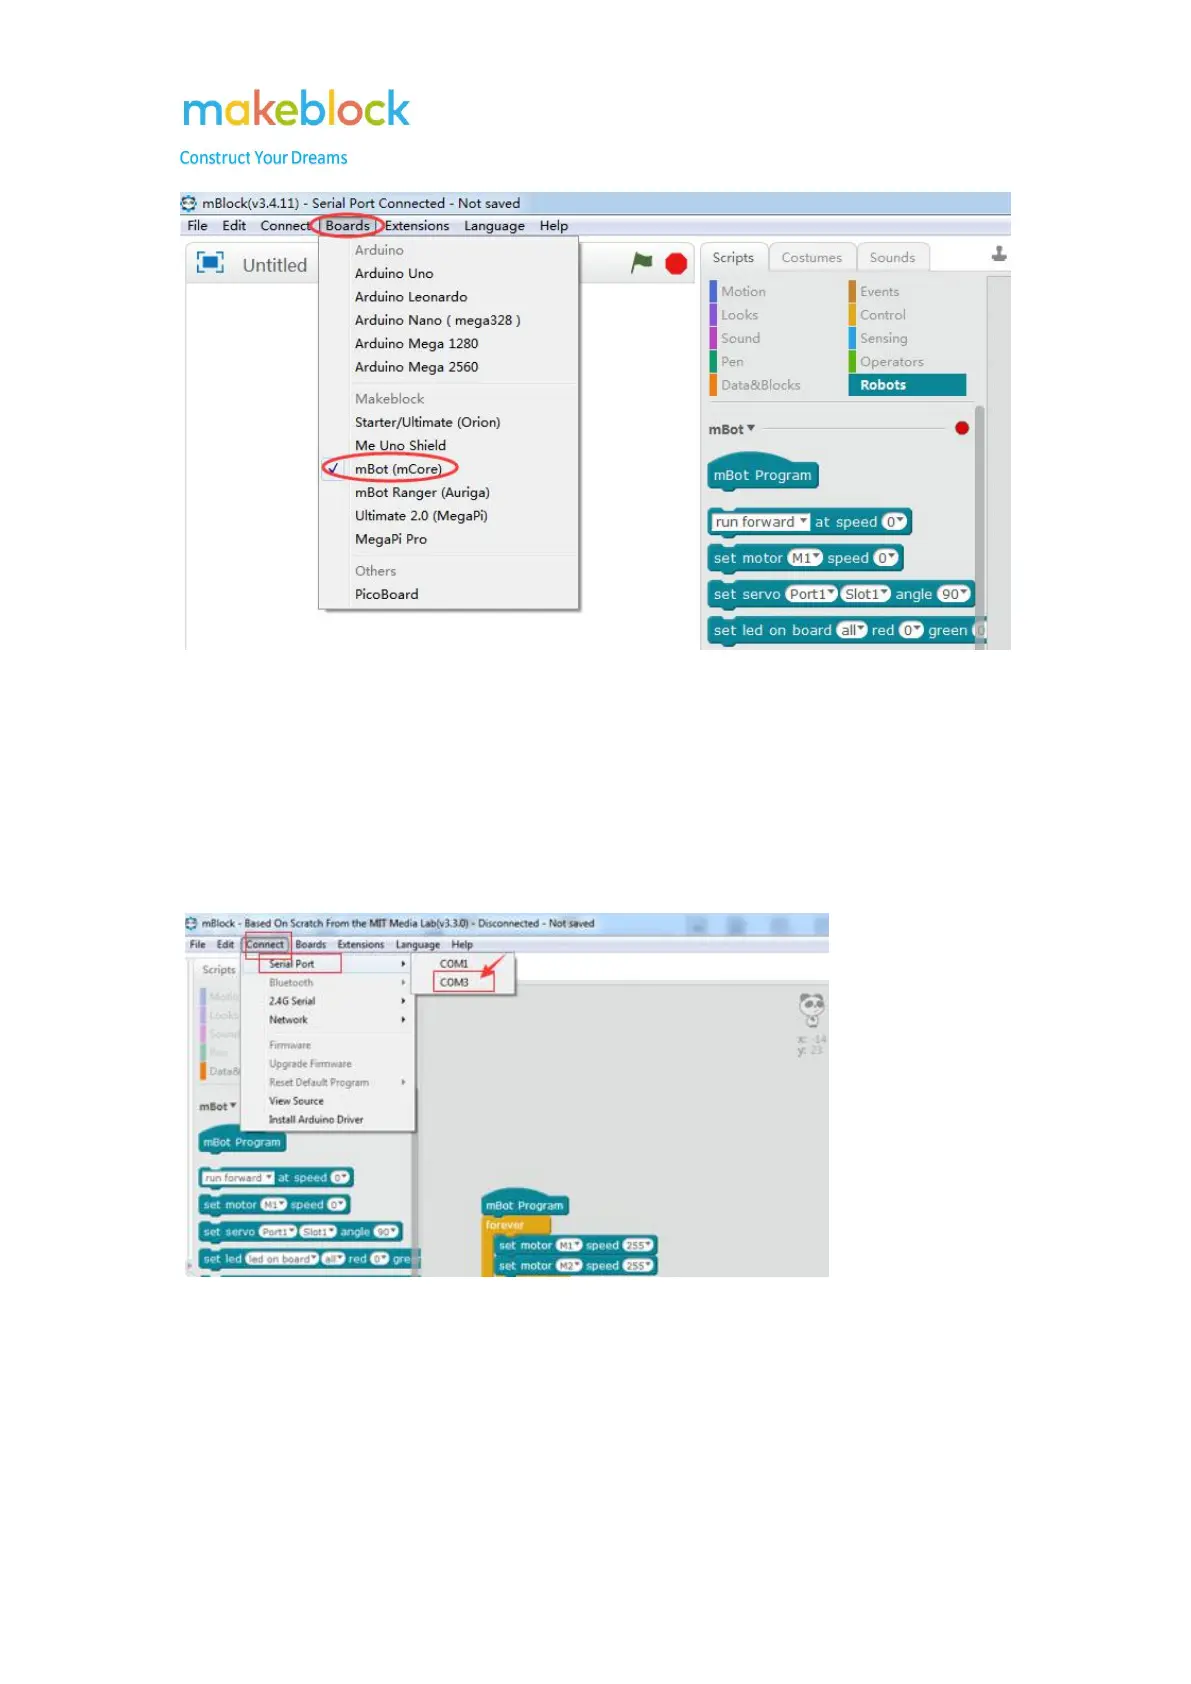The height and width of the screenshot is (1684, 1191).
Task: Toggle the stage fullscreen icon beside Untitled
Action: tap(210, 263)
